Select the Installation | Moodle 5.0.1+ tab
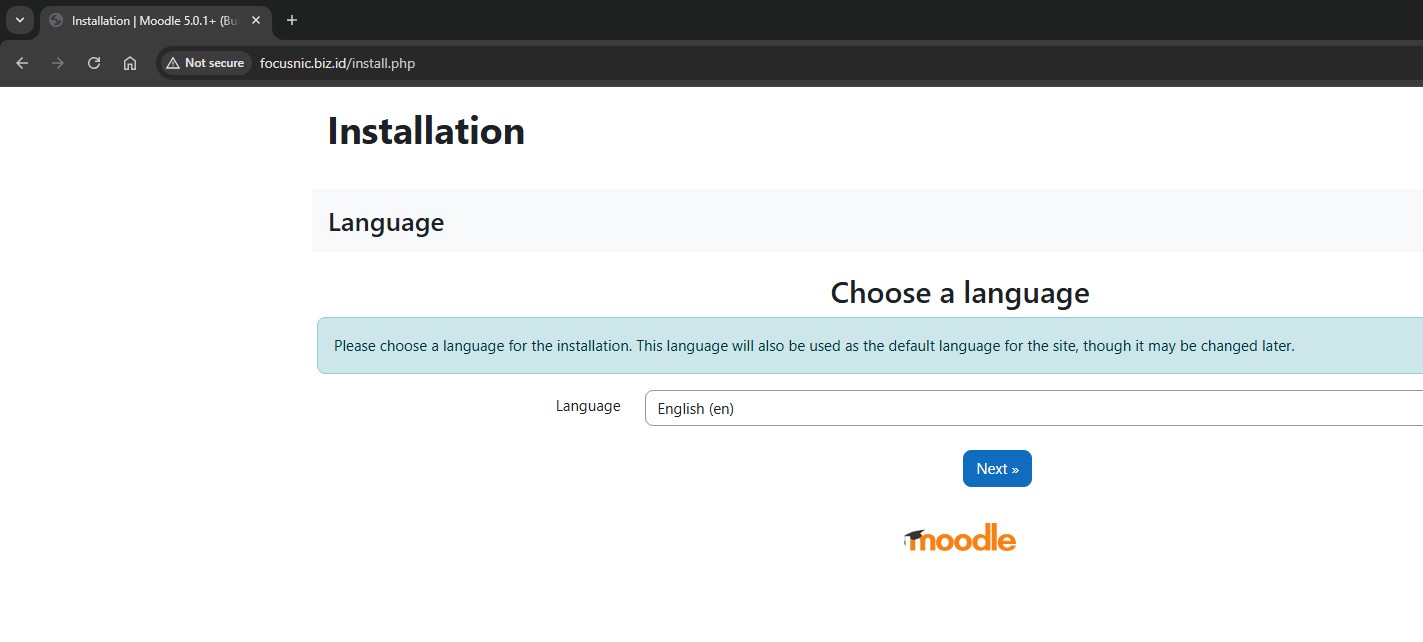Image resolution: width=1423 pixels, height=642 pixels. [150, 20]
